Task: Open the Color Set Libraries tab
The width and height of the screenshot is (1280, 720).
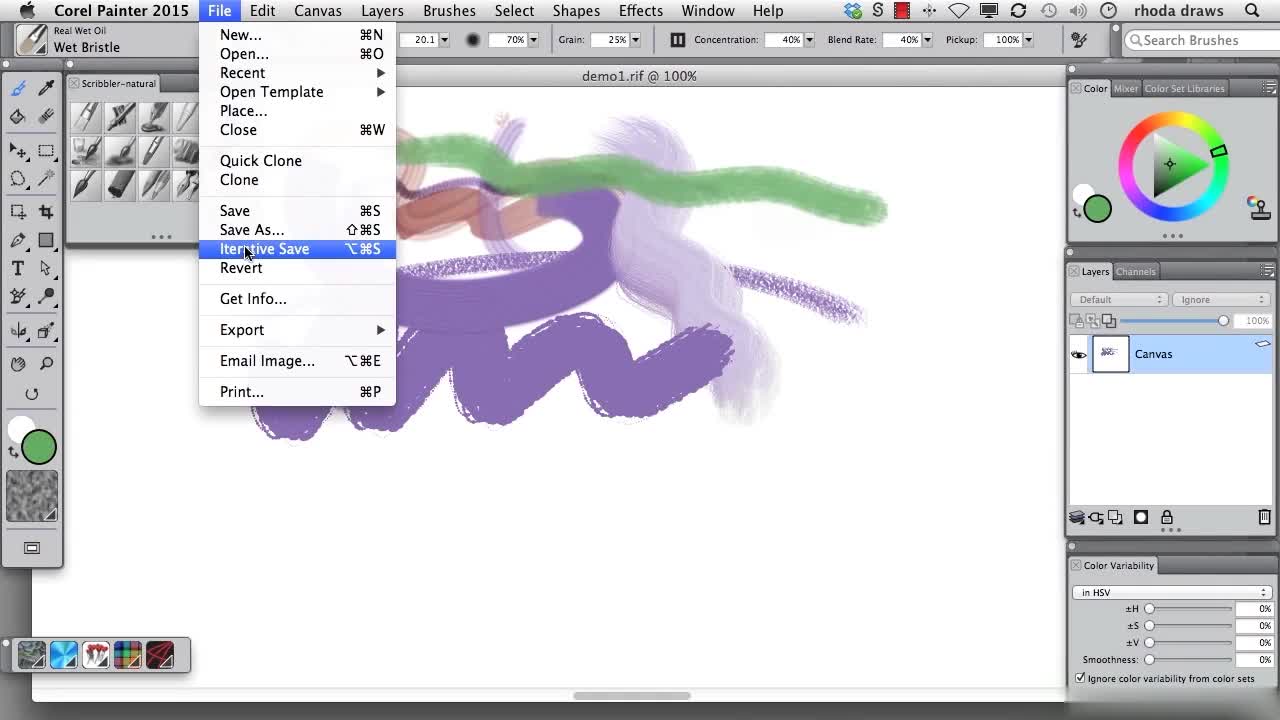Action: pyautogui.click(x=1184, y=88)
